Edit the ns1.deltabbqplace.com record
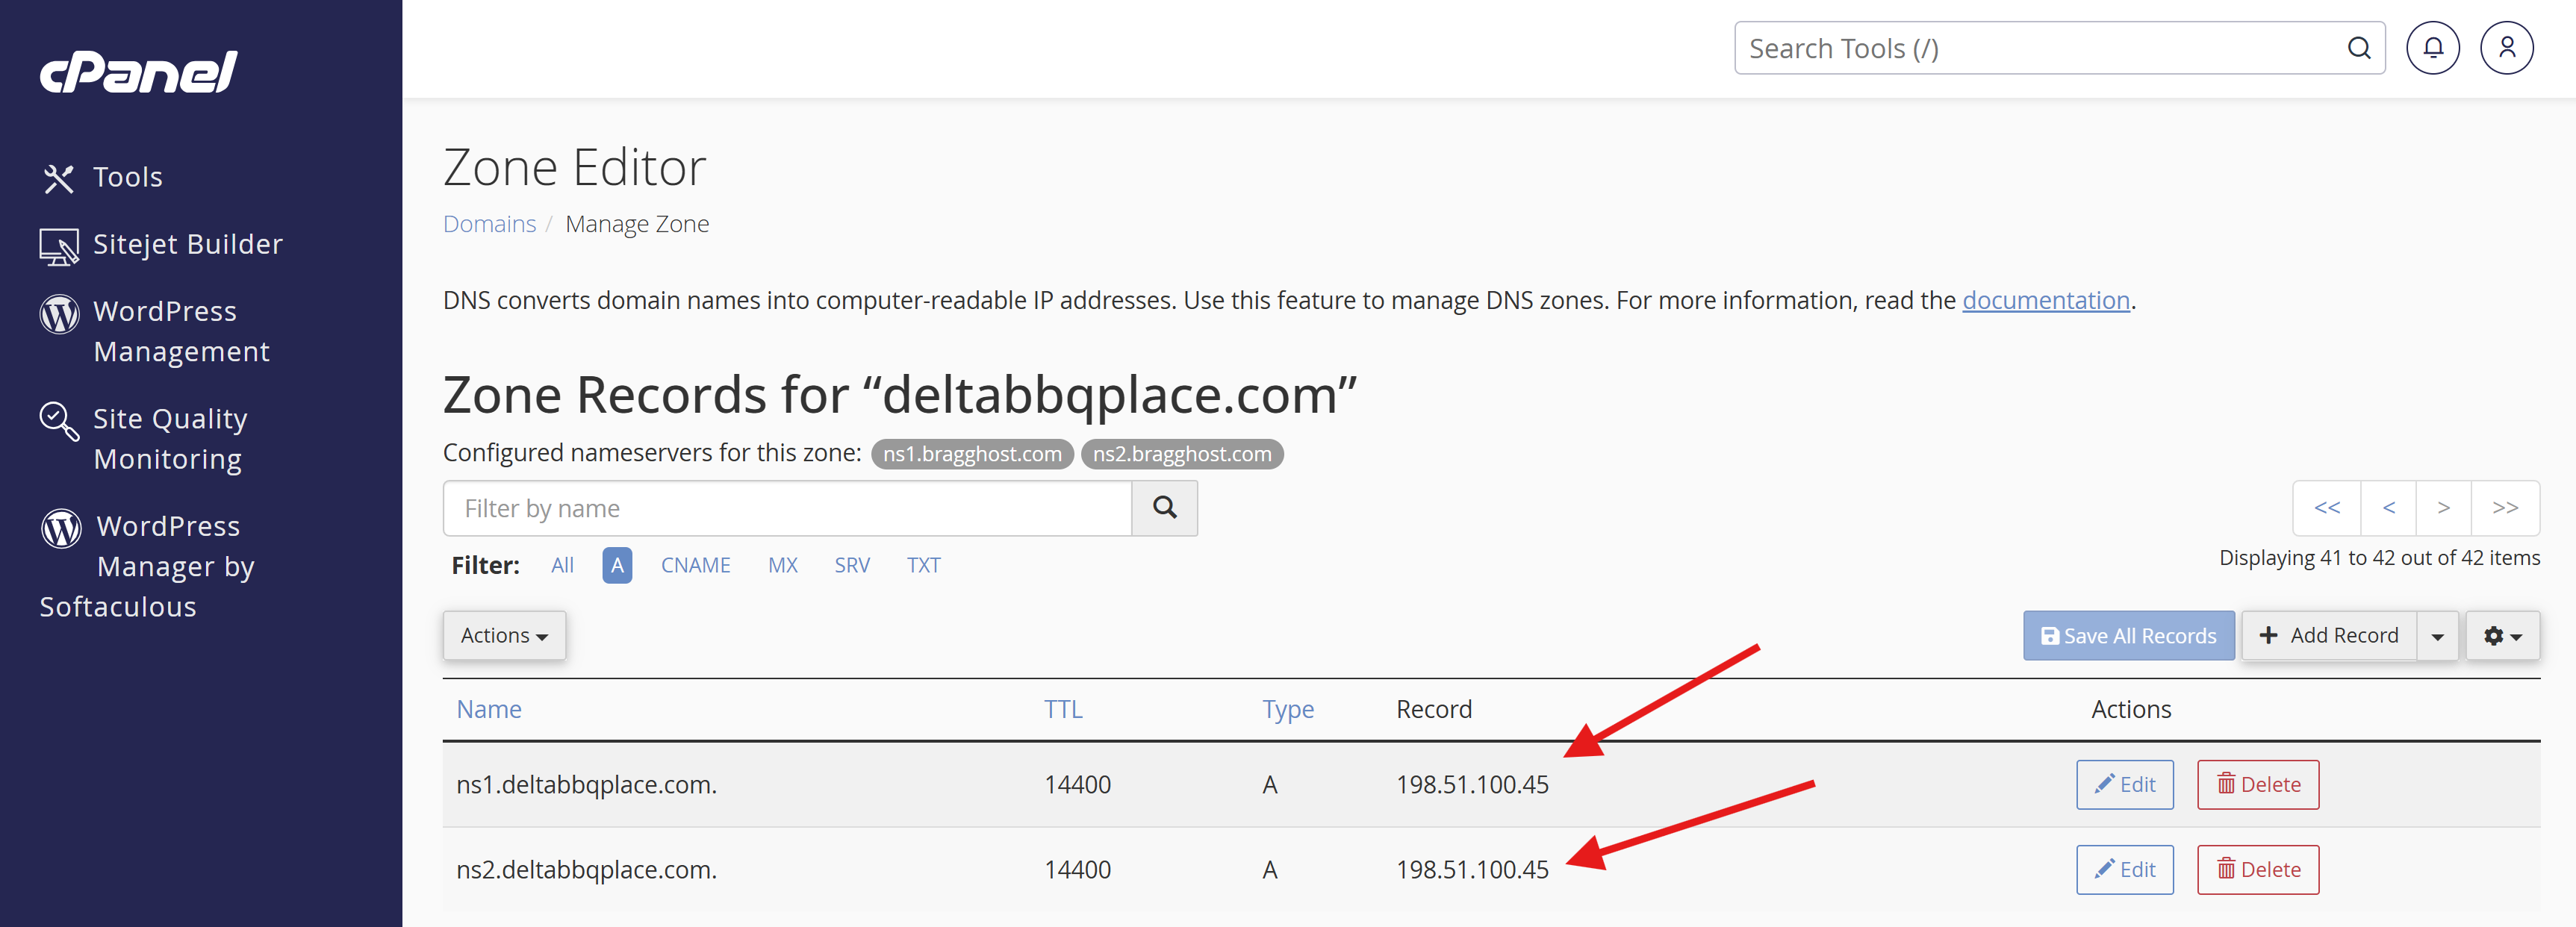 tap(2124, 784)
